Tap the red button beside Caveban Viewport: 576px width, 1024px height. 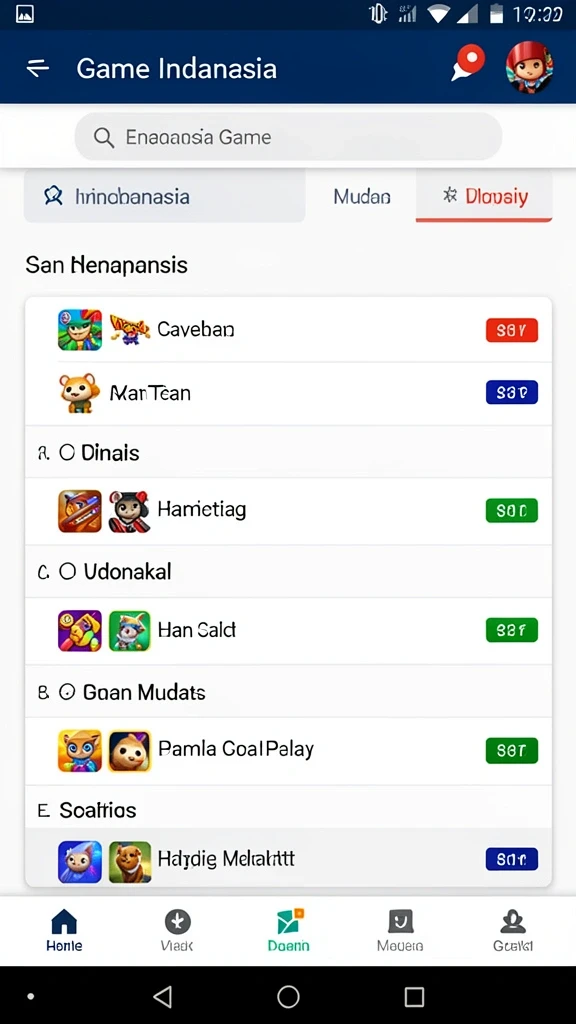click(512, 330)
